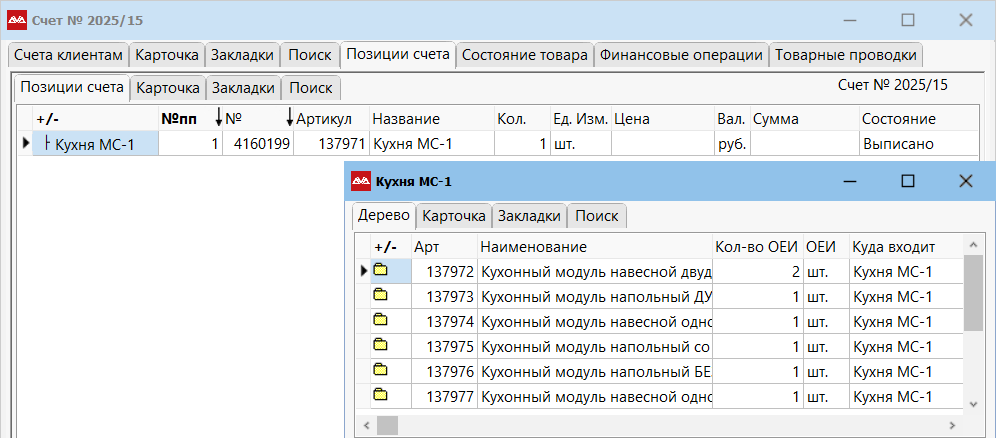Click the folder icon for article 137972
Viewport: 996px width, 438px height.
(x=380, y=270)
